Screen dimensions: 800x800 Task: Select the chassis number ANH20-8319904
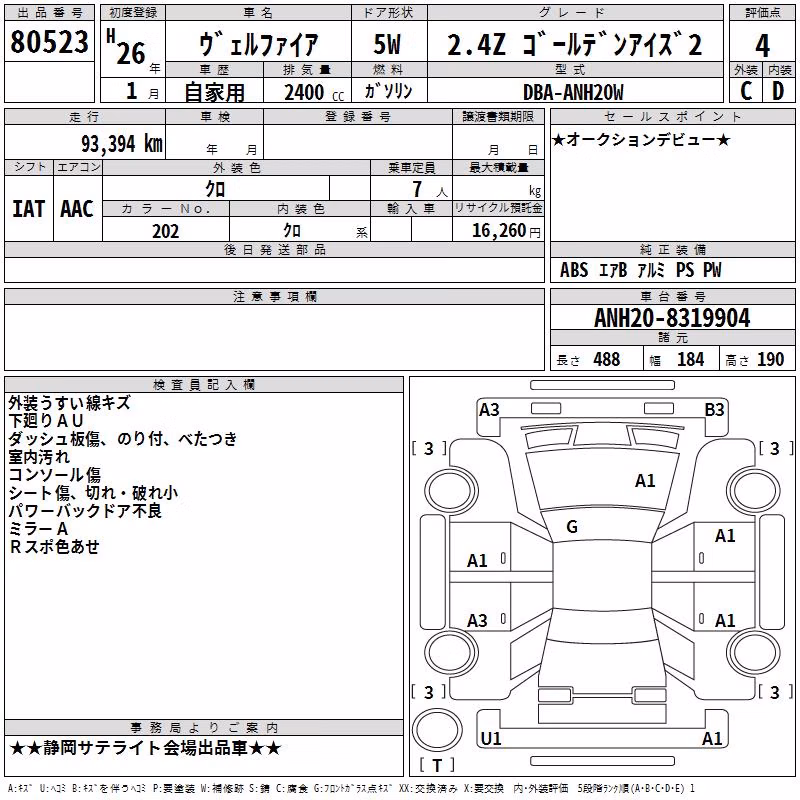coord(672,318)
